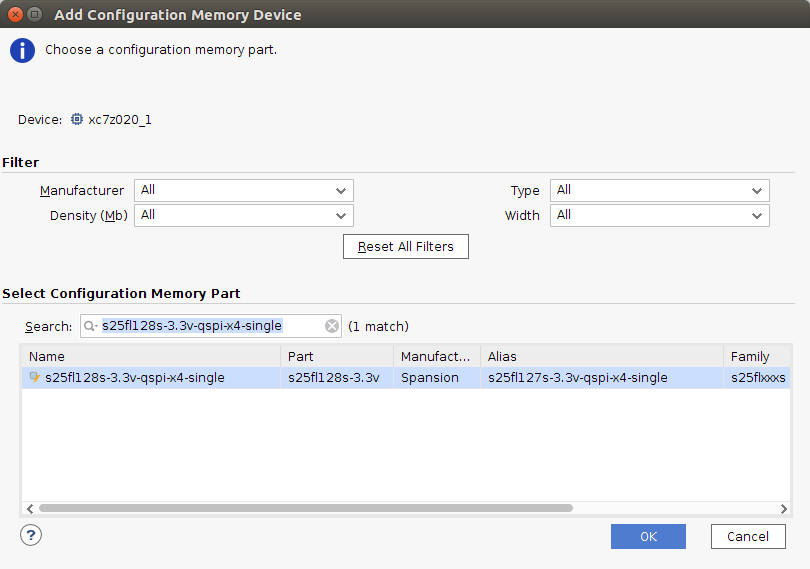Click the xc7z020_1 device name
This screenshot has height=569, width=810.
(x=120, y=120)
